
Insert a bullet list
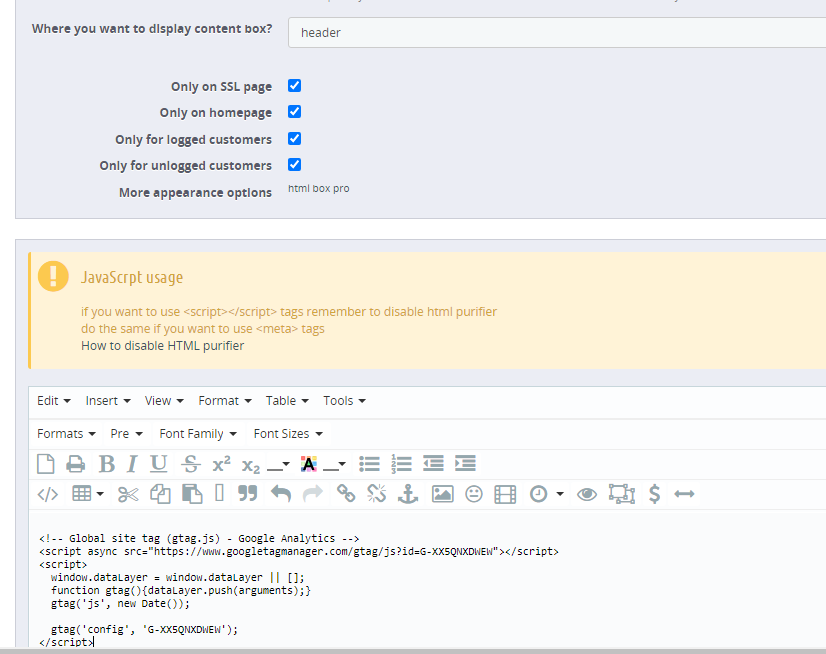[369, 464]
